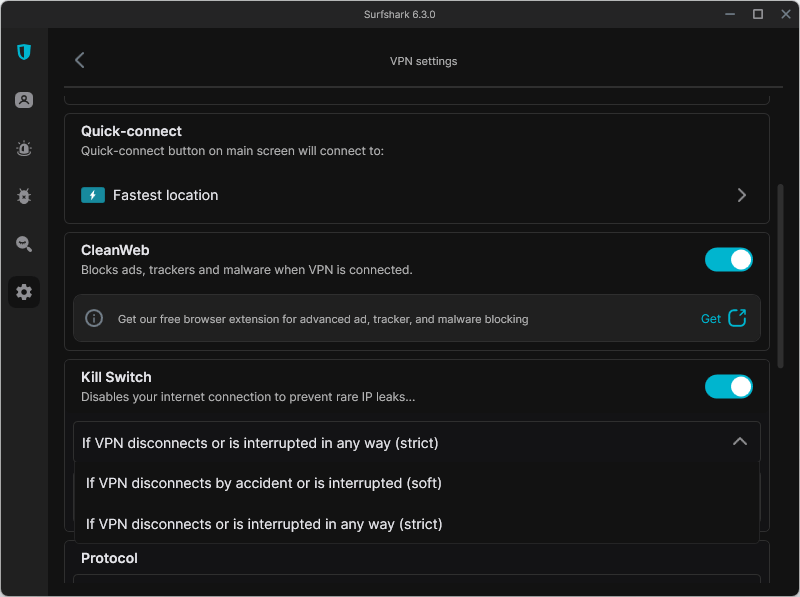This screenshot has height=597, width=800.
Task: Collapse the Kill Switch mode dropdown chevron
Action: click(x=739, y=442)
